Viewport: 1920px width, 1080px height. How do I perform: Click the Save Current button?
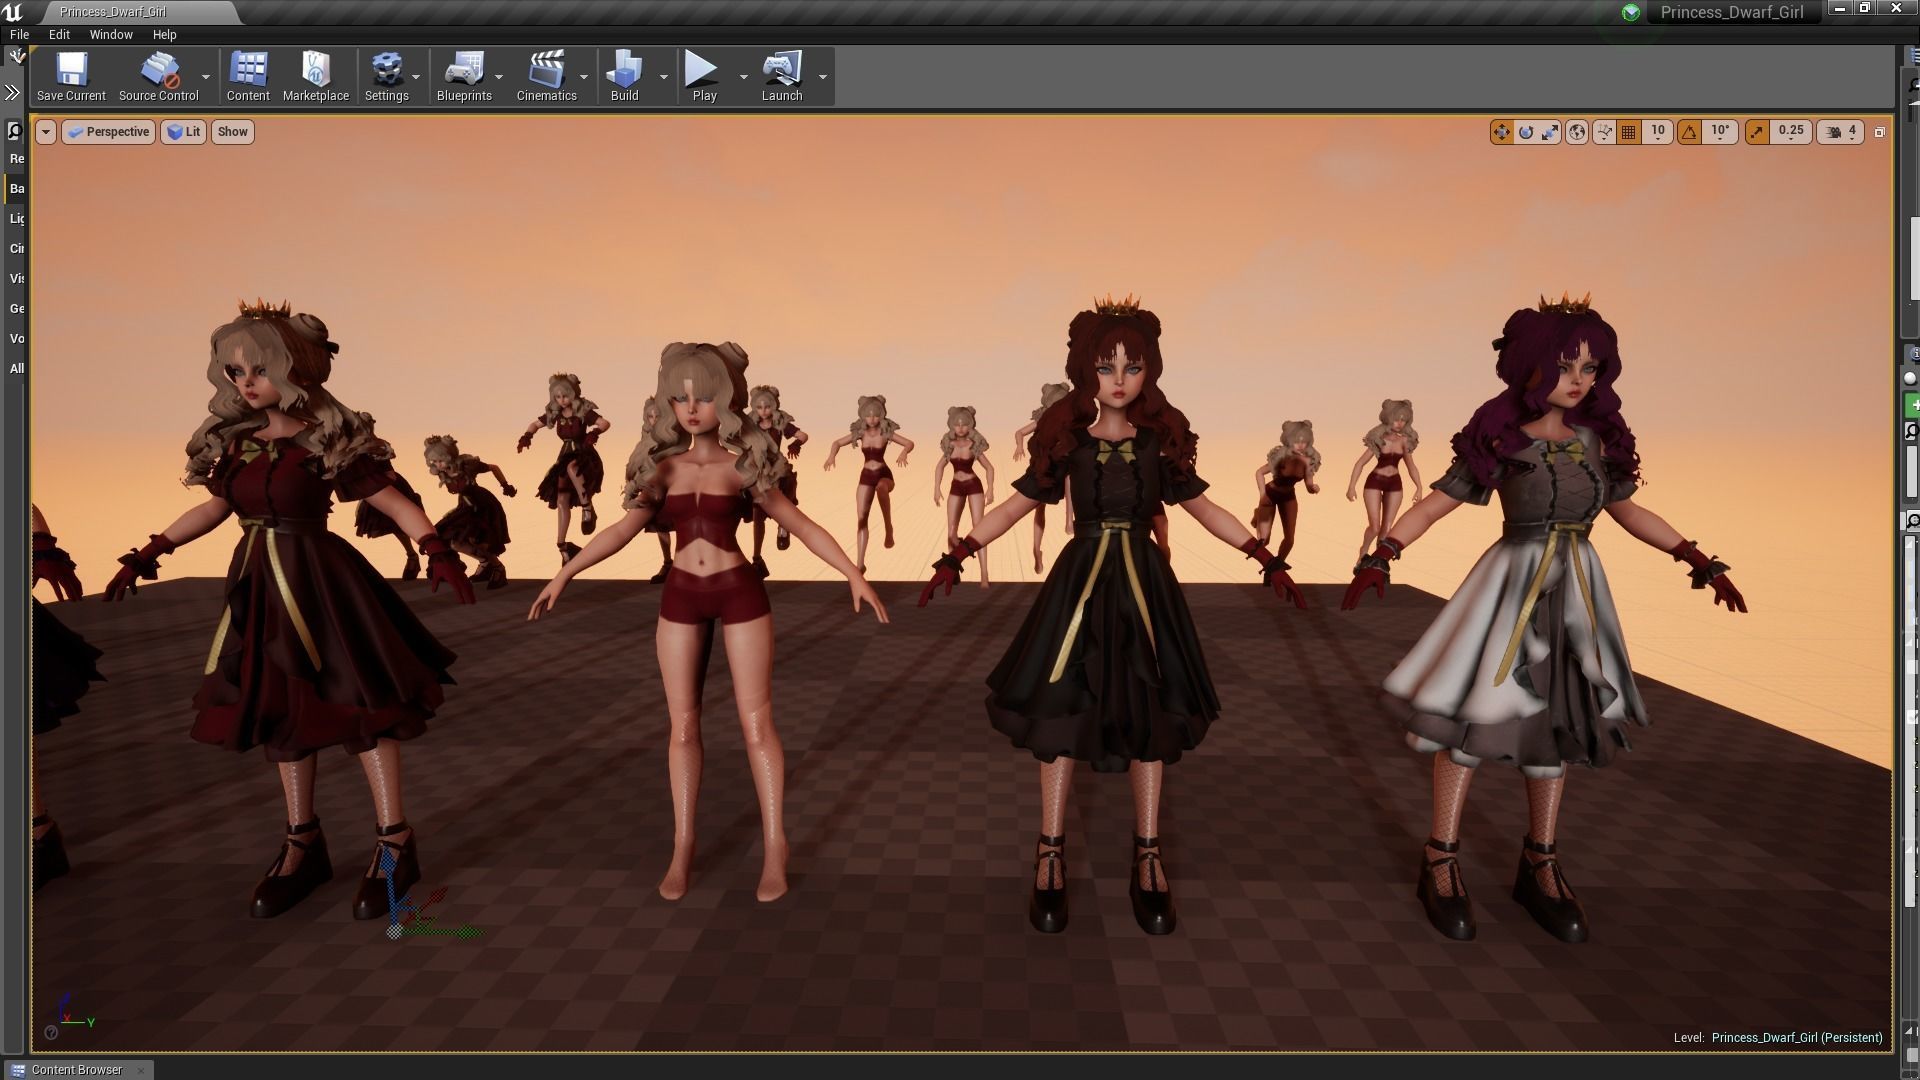pos(70,75)
